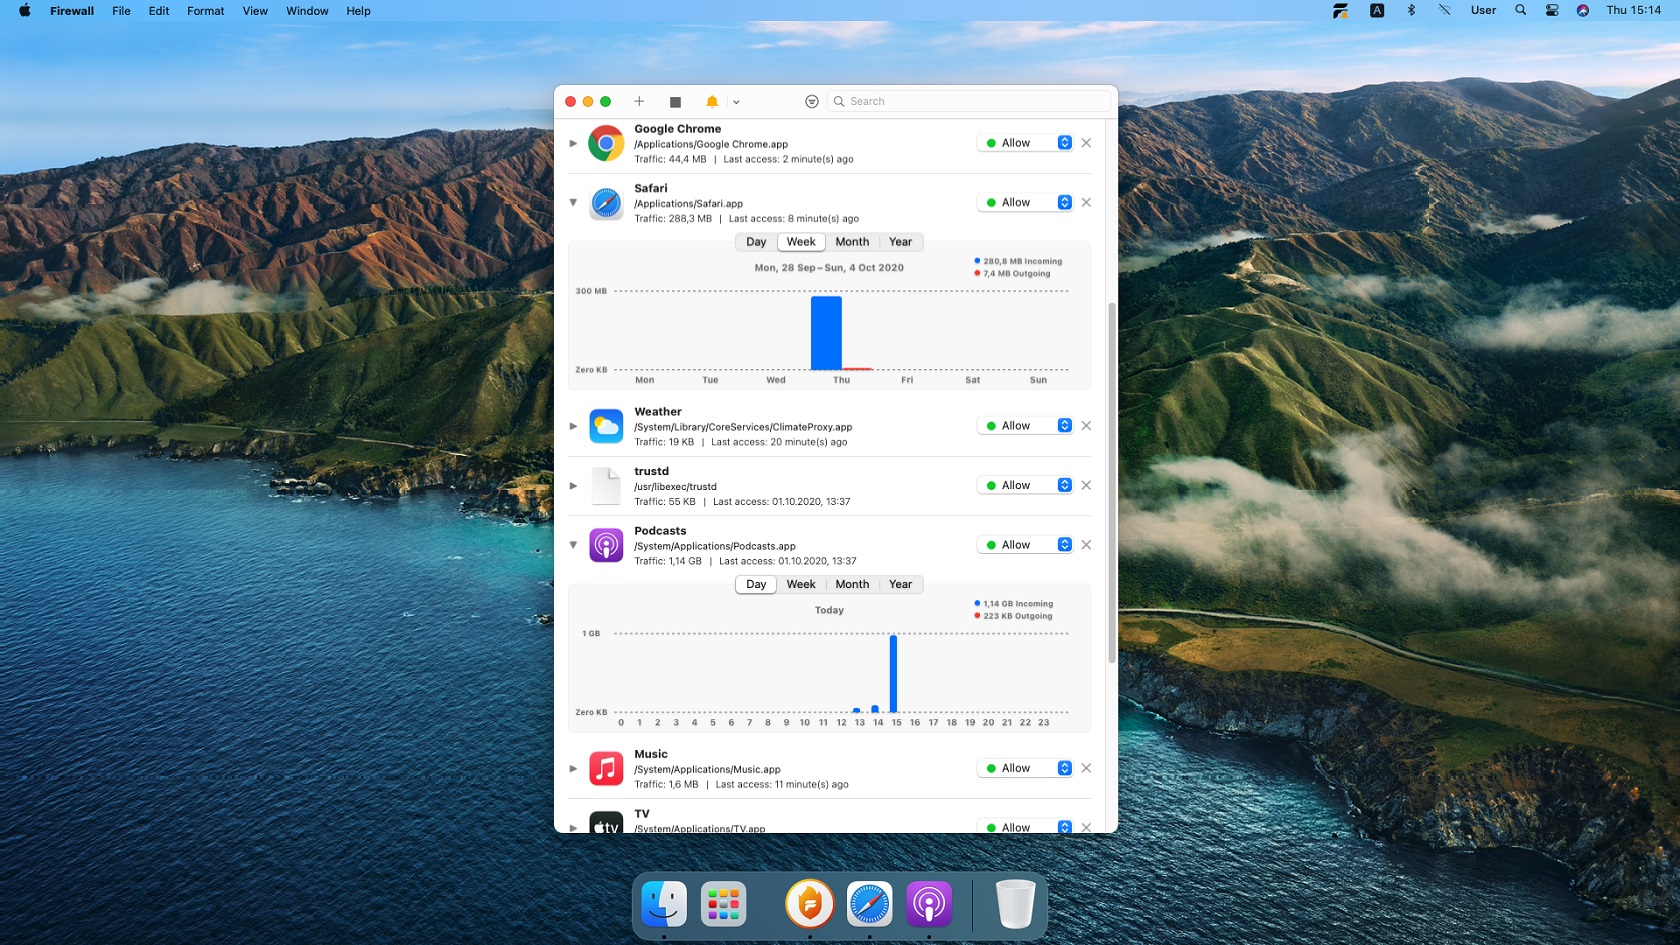
Task: Open the Allow dropdown for trustd
Action: [1025, 485]
